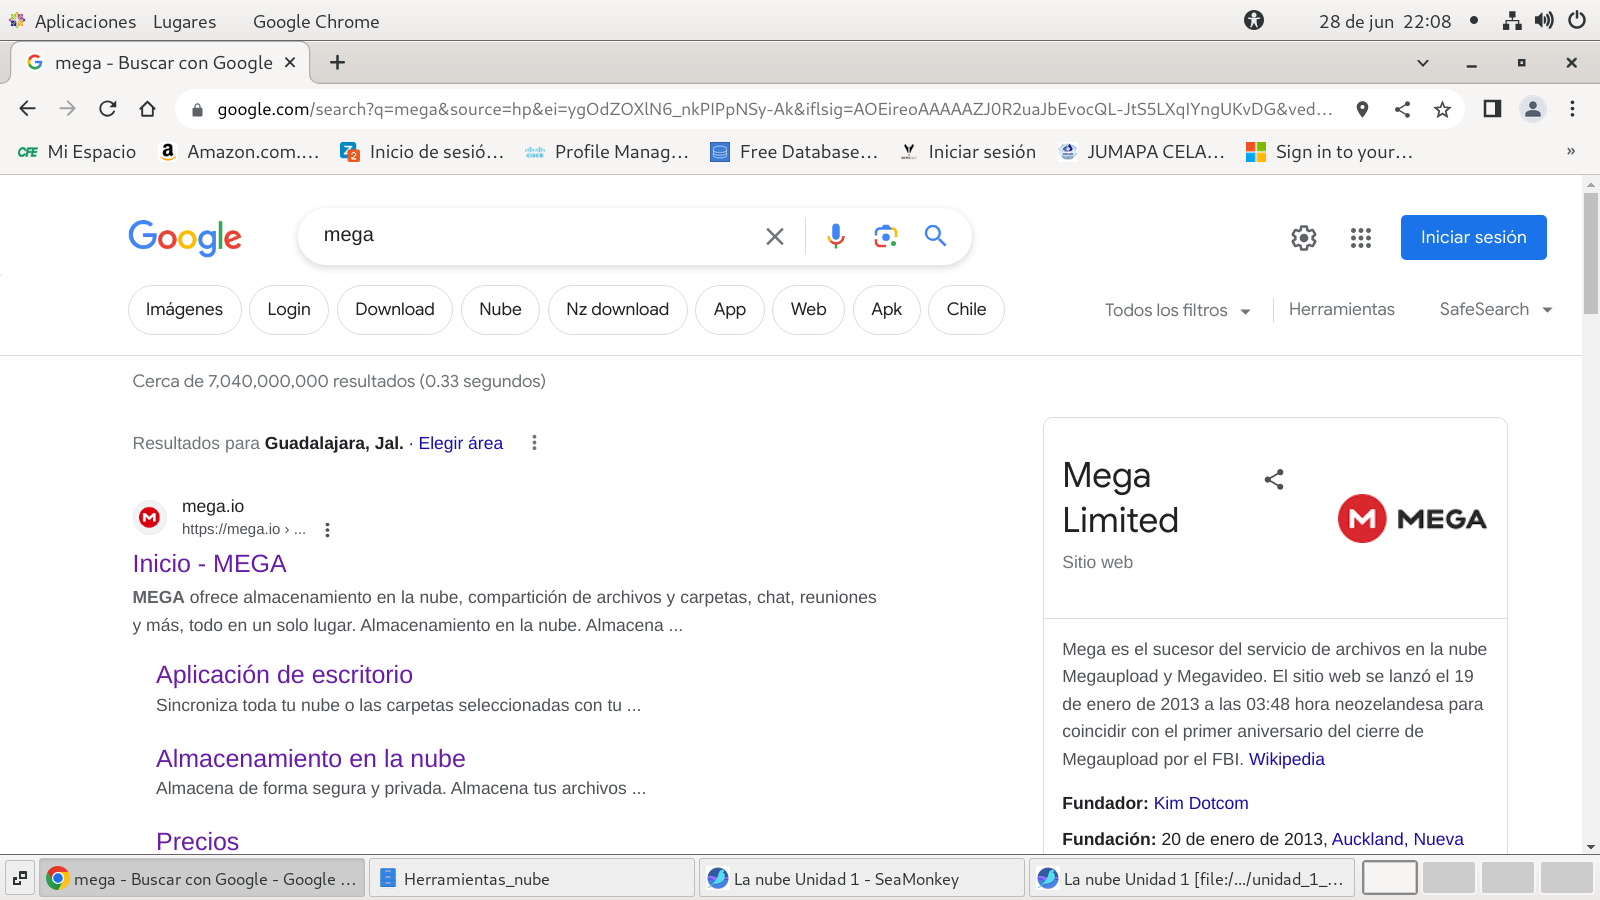Click the voice search microphone icon

click(x=836, y=236)
